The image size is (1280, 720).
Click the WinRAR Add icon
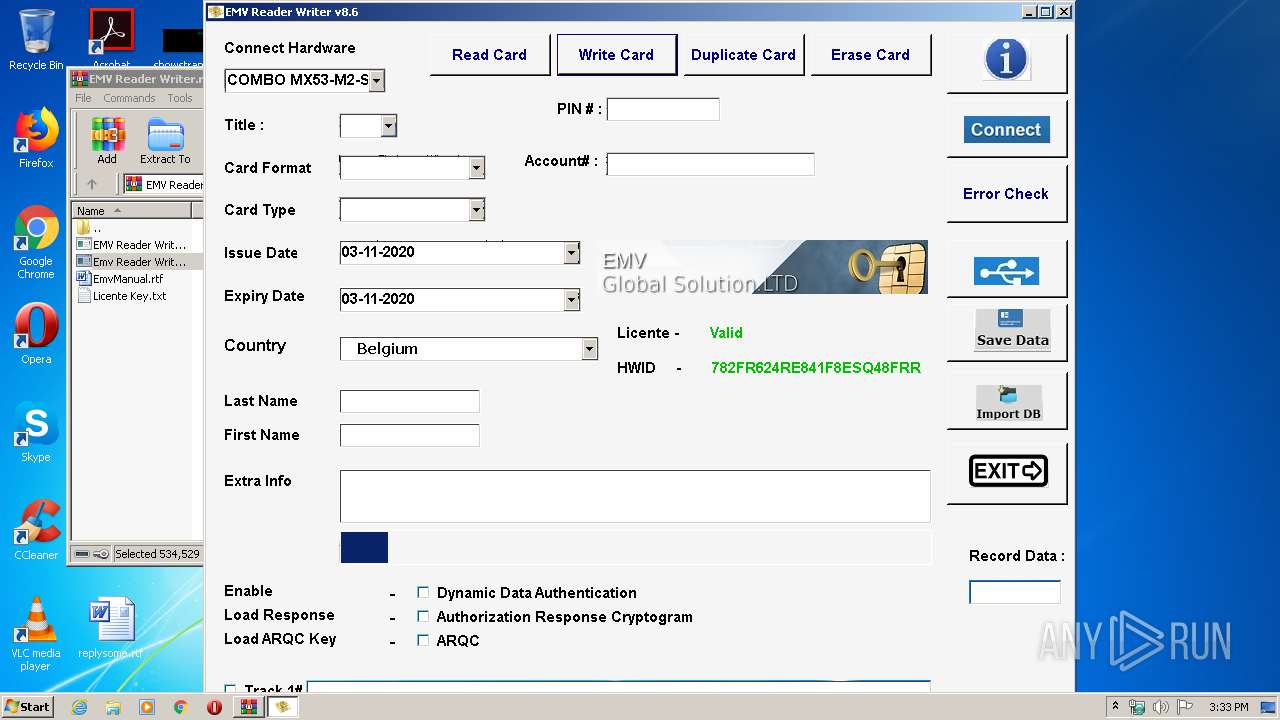[107, 141]
